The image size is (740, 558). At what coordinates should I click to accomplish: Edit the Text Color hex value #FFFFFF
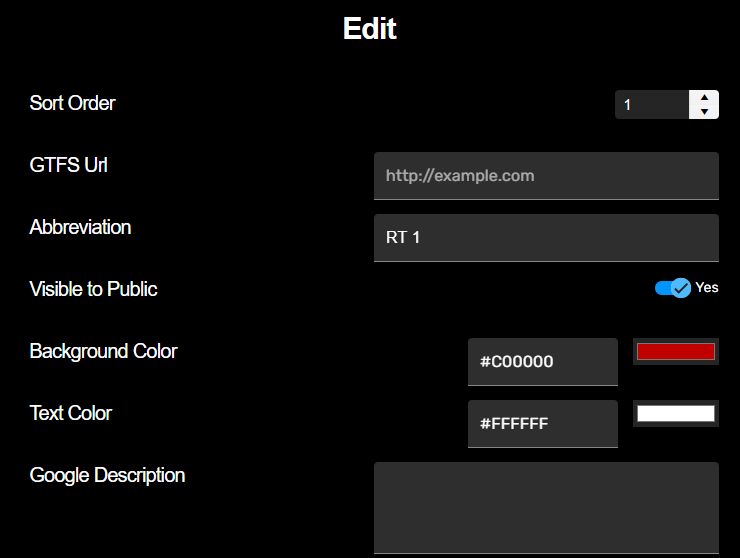click(542, 424)
